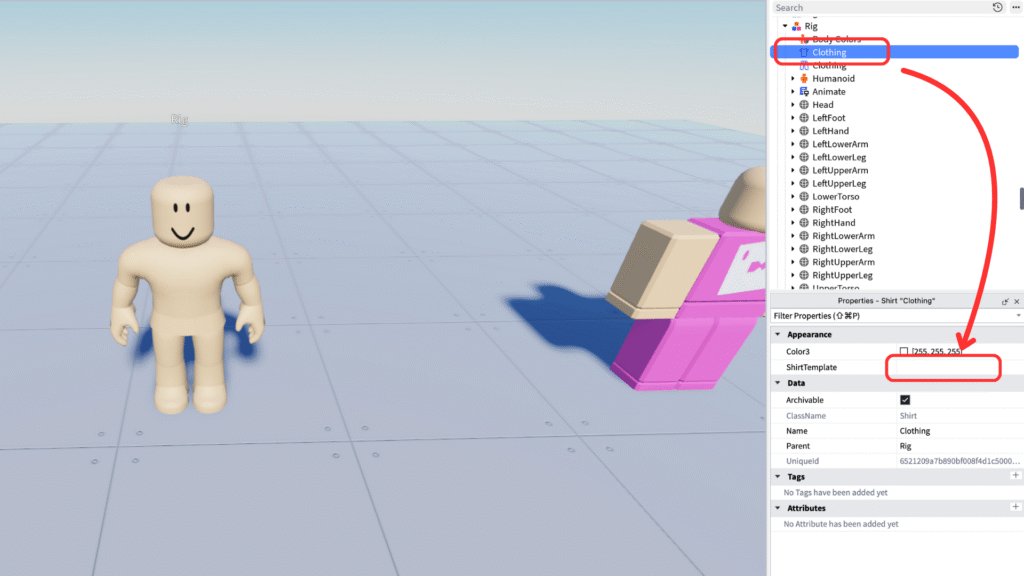Toggle the Archivable checkbox

pos(905,400)
